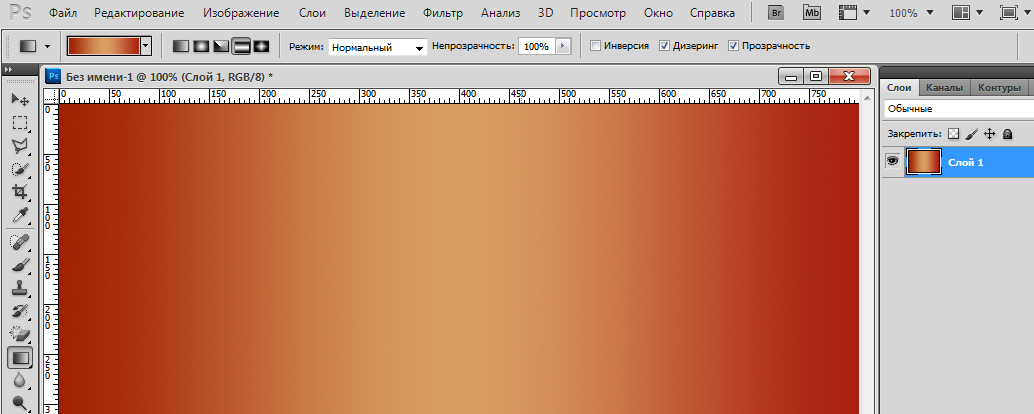Select the Brush tool
This screenshot has height=414, width=1034.
[20, 265]
